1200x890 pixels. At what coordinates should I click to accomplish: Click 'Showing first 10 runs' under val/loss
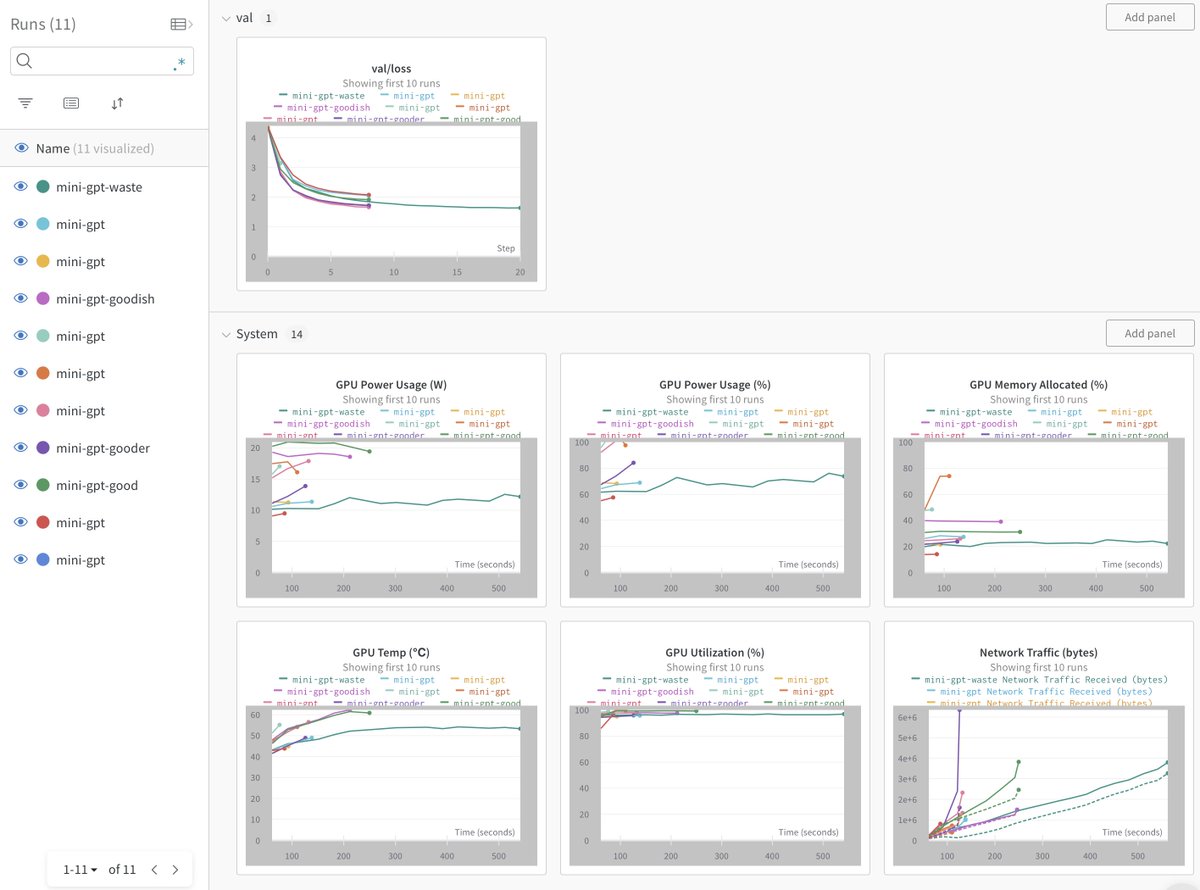coord(391,83)
